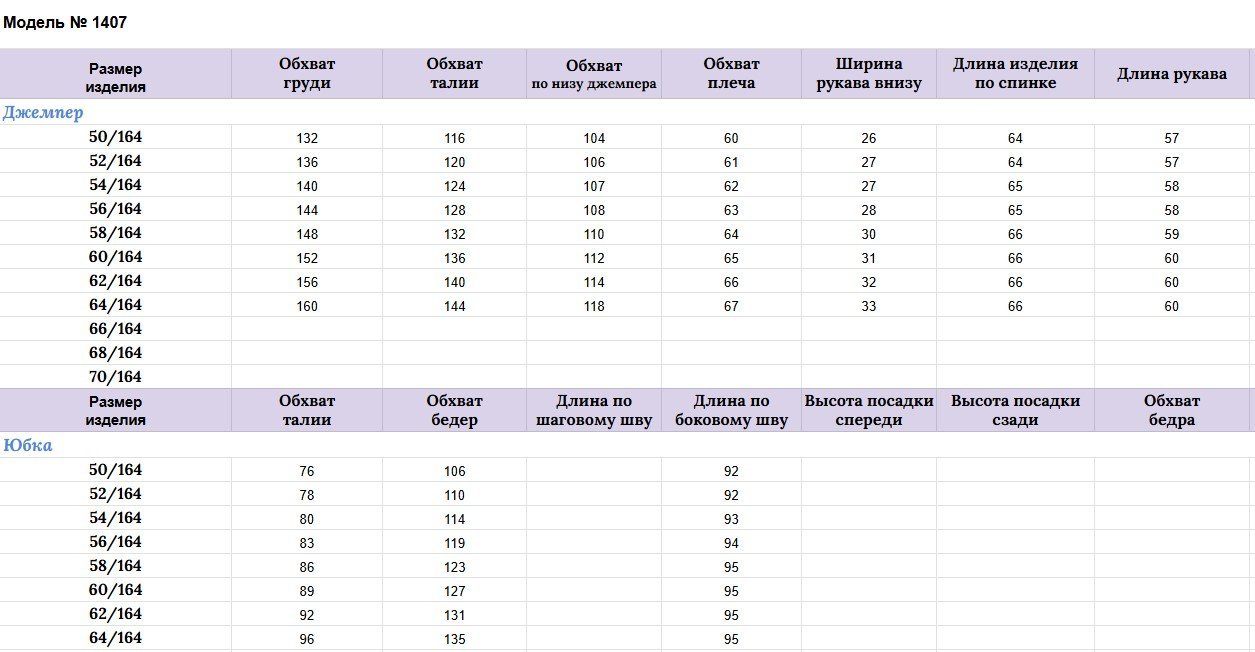Select skirt waist value 83

[307, 543]
